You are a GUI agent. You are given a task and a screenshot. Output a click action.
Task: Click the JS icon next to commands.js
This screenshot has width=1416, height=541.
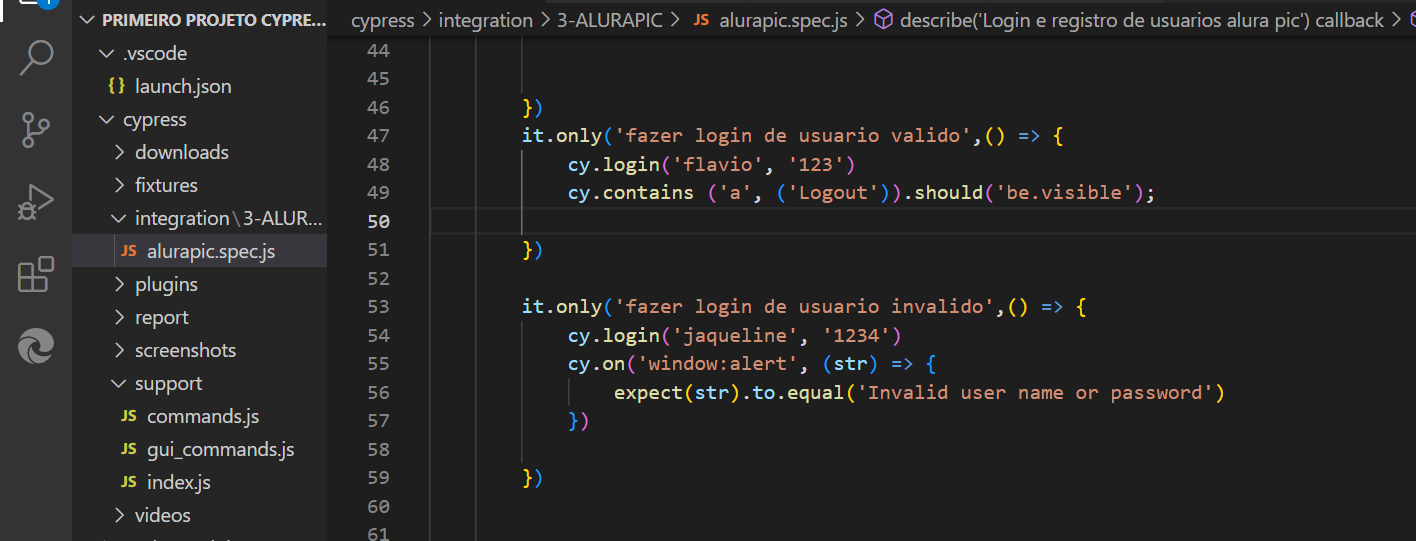129,416
